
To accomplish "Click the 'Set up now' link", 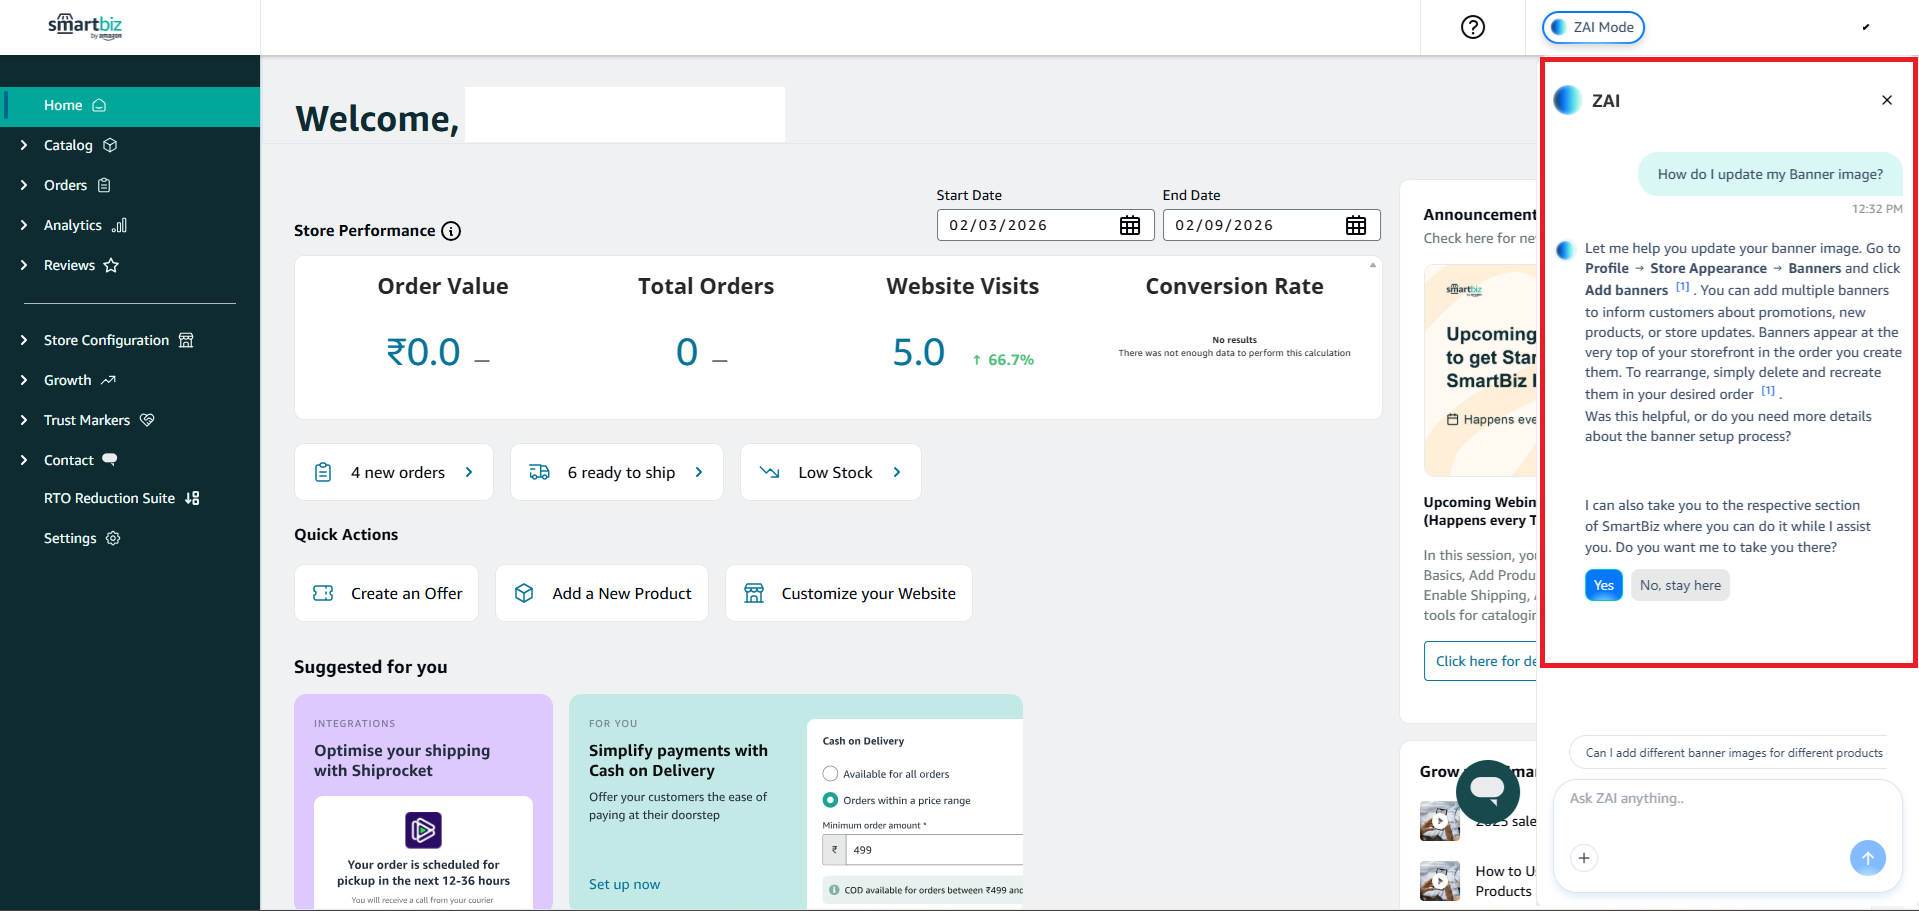I will tap(624, 884).
